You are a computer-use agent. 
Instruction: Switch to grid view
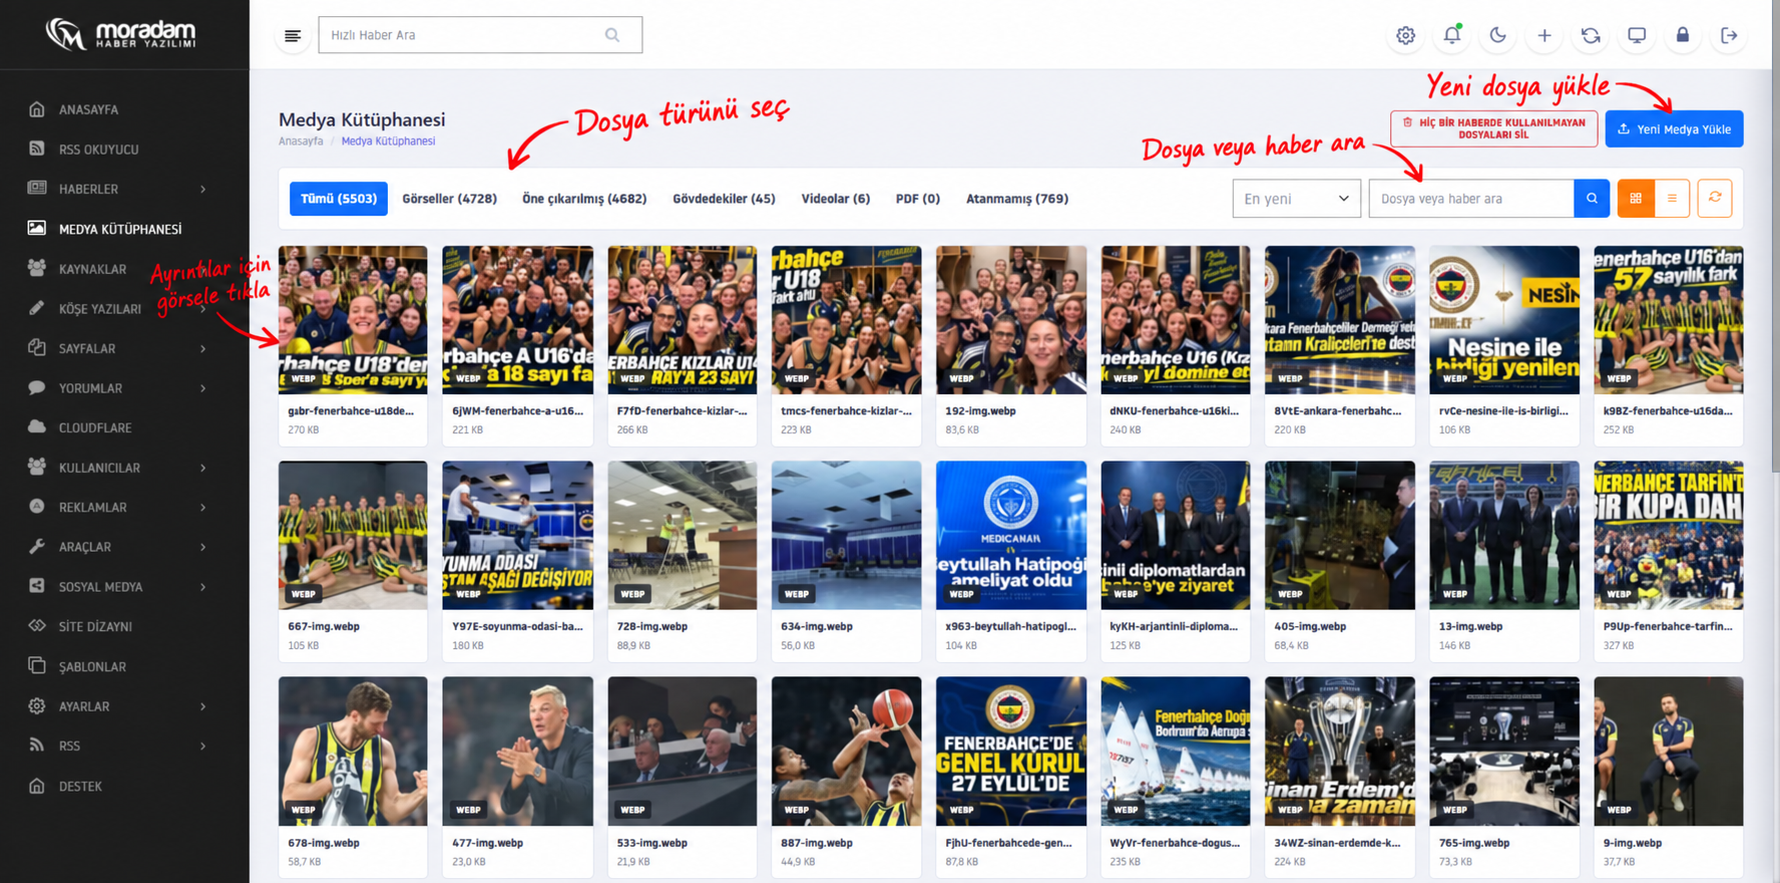coord(1636,198)
